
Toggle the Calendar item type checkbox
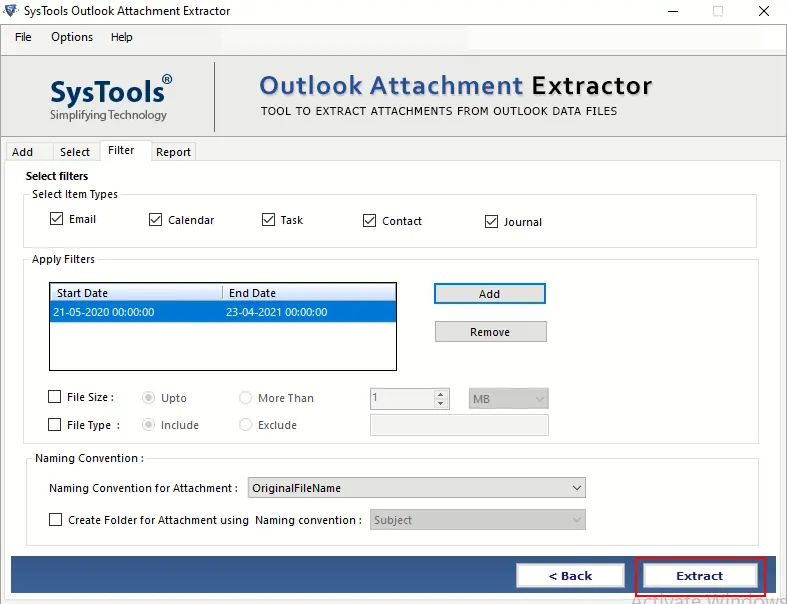click(155, 220)
